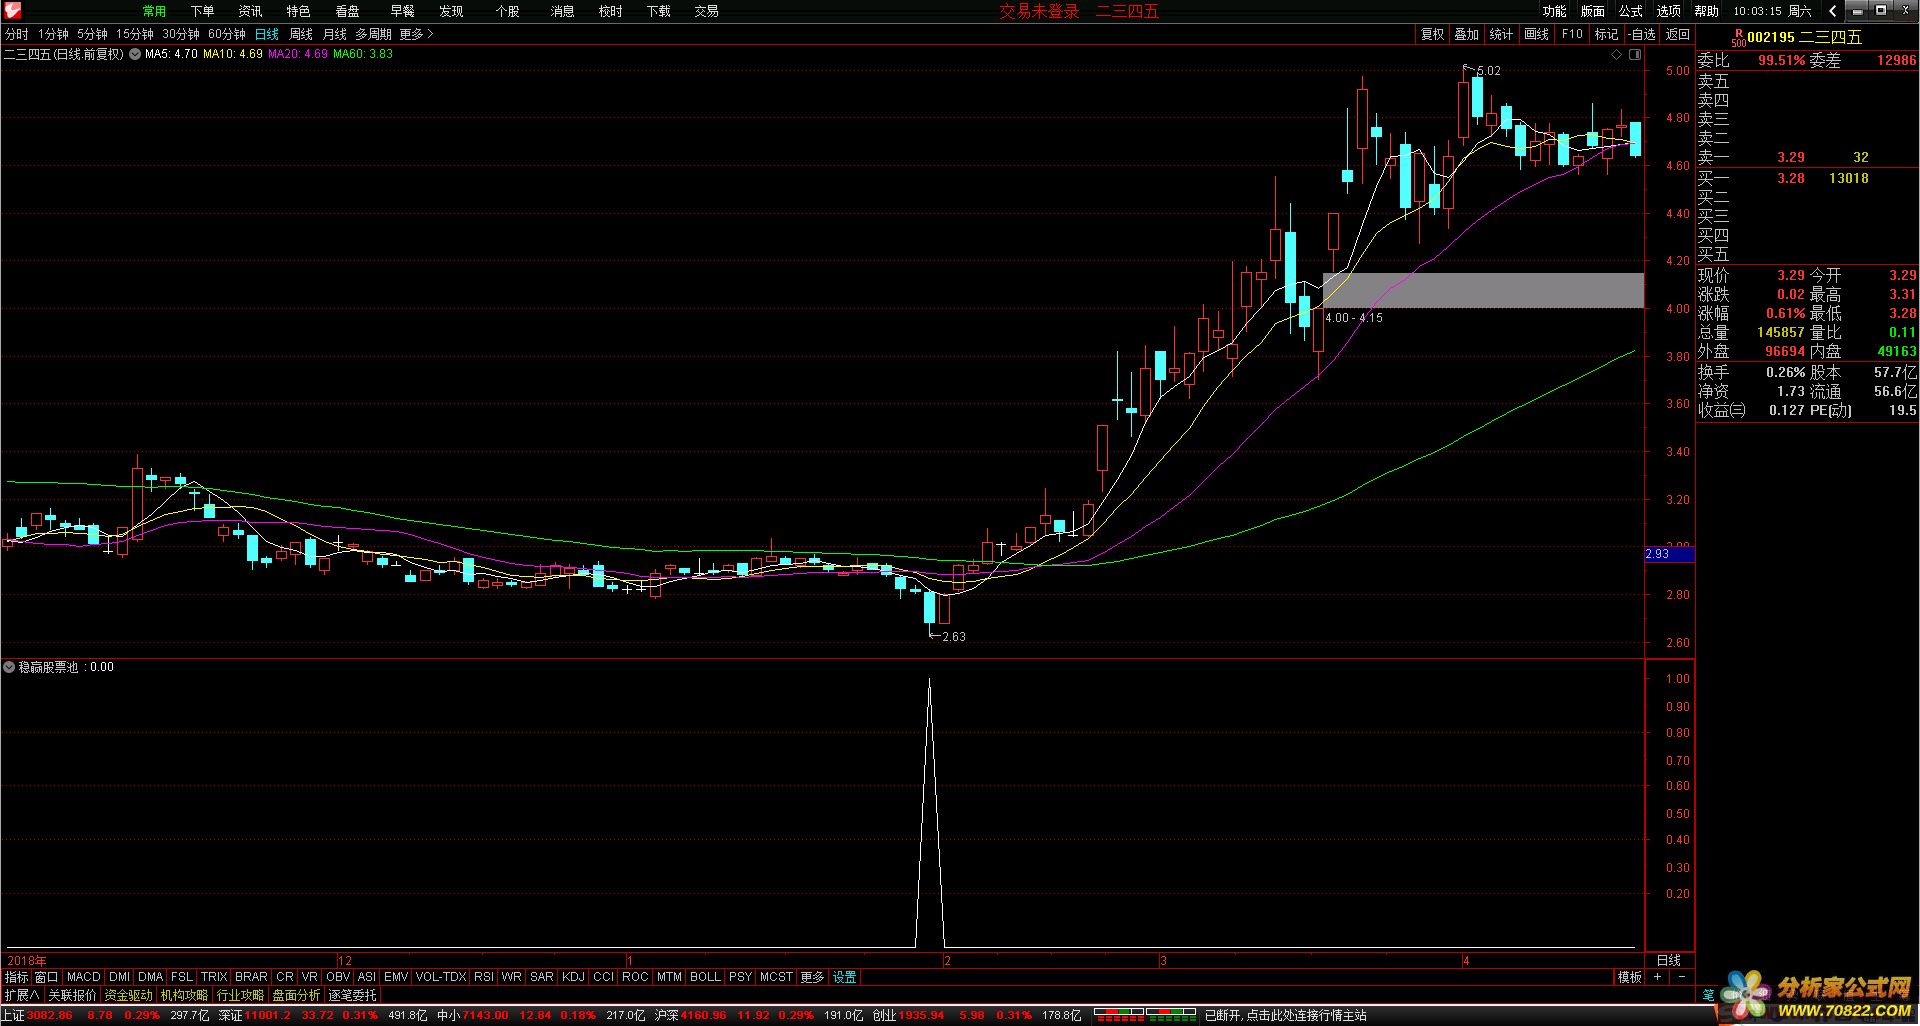Toggle the side panel layout icon
Viewport: 1920px width, 1026px height.
coord(1635,55)
